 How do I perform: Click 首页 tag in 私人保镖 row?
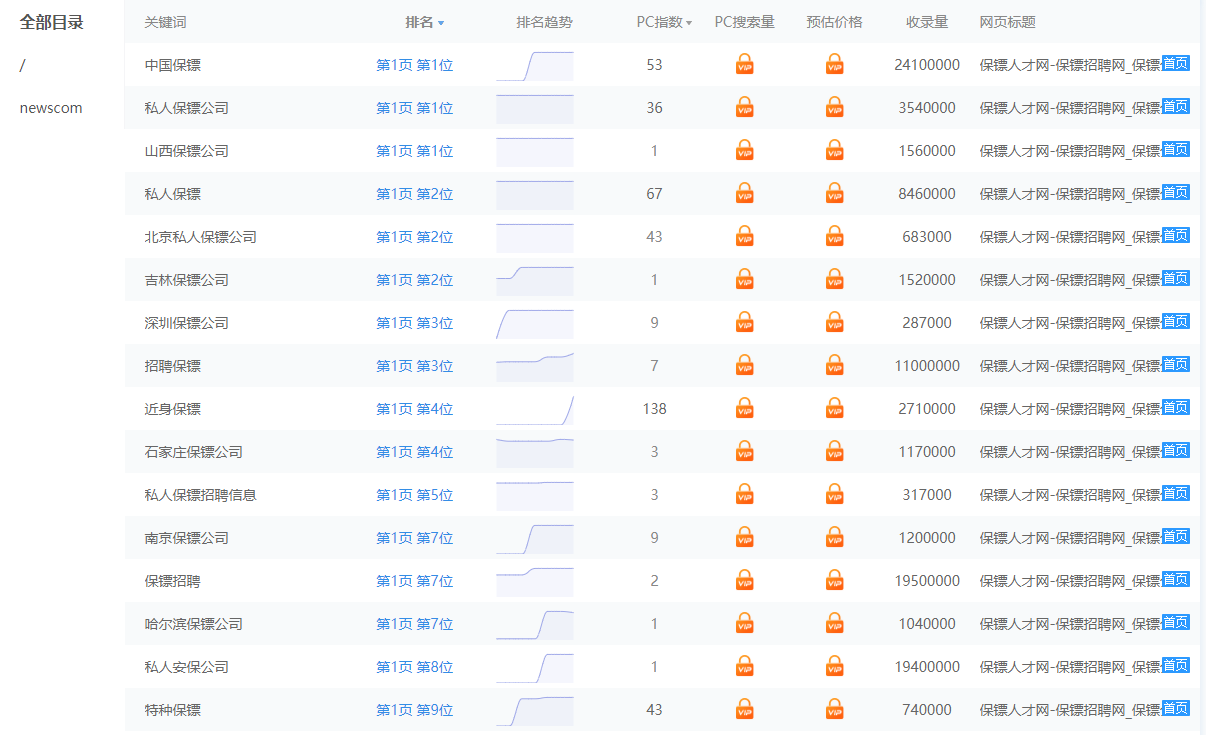click(1175, 192)
